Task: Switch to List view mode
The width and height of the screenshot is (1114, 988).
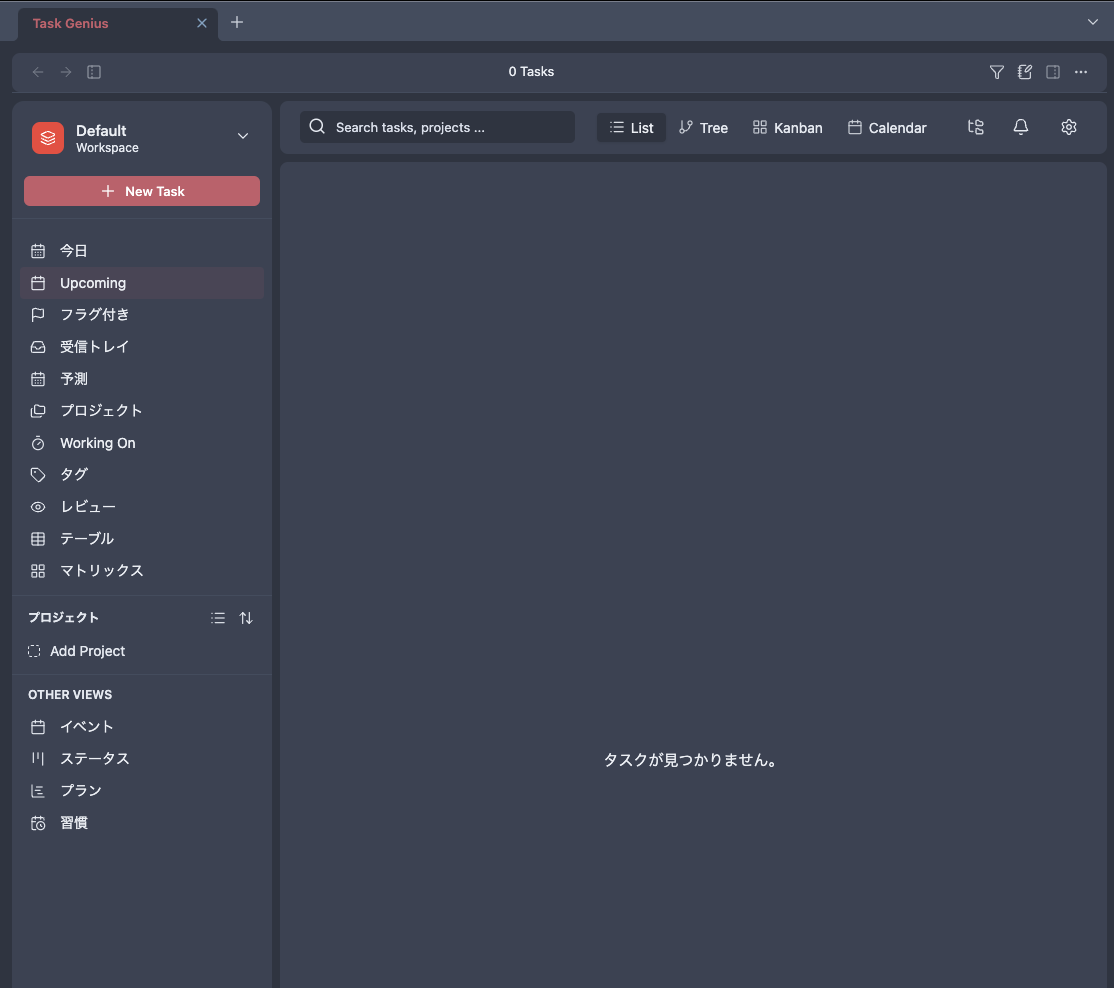Action: [x=632, y=128]
